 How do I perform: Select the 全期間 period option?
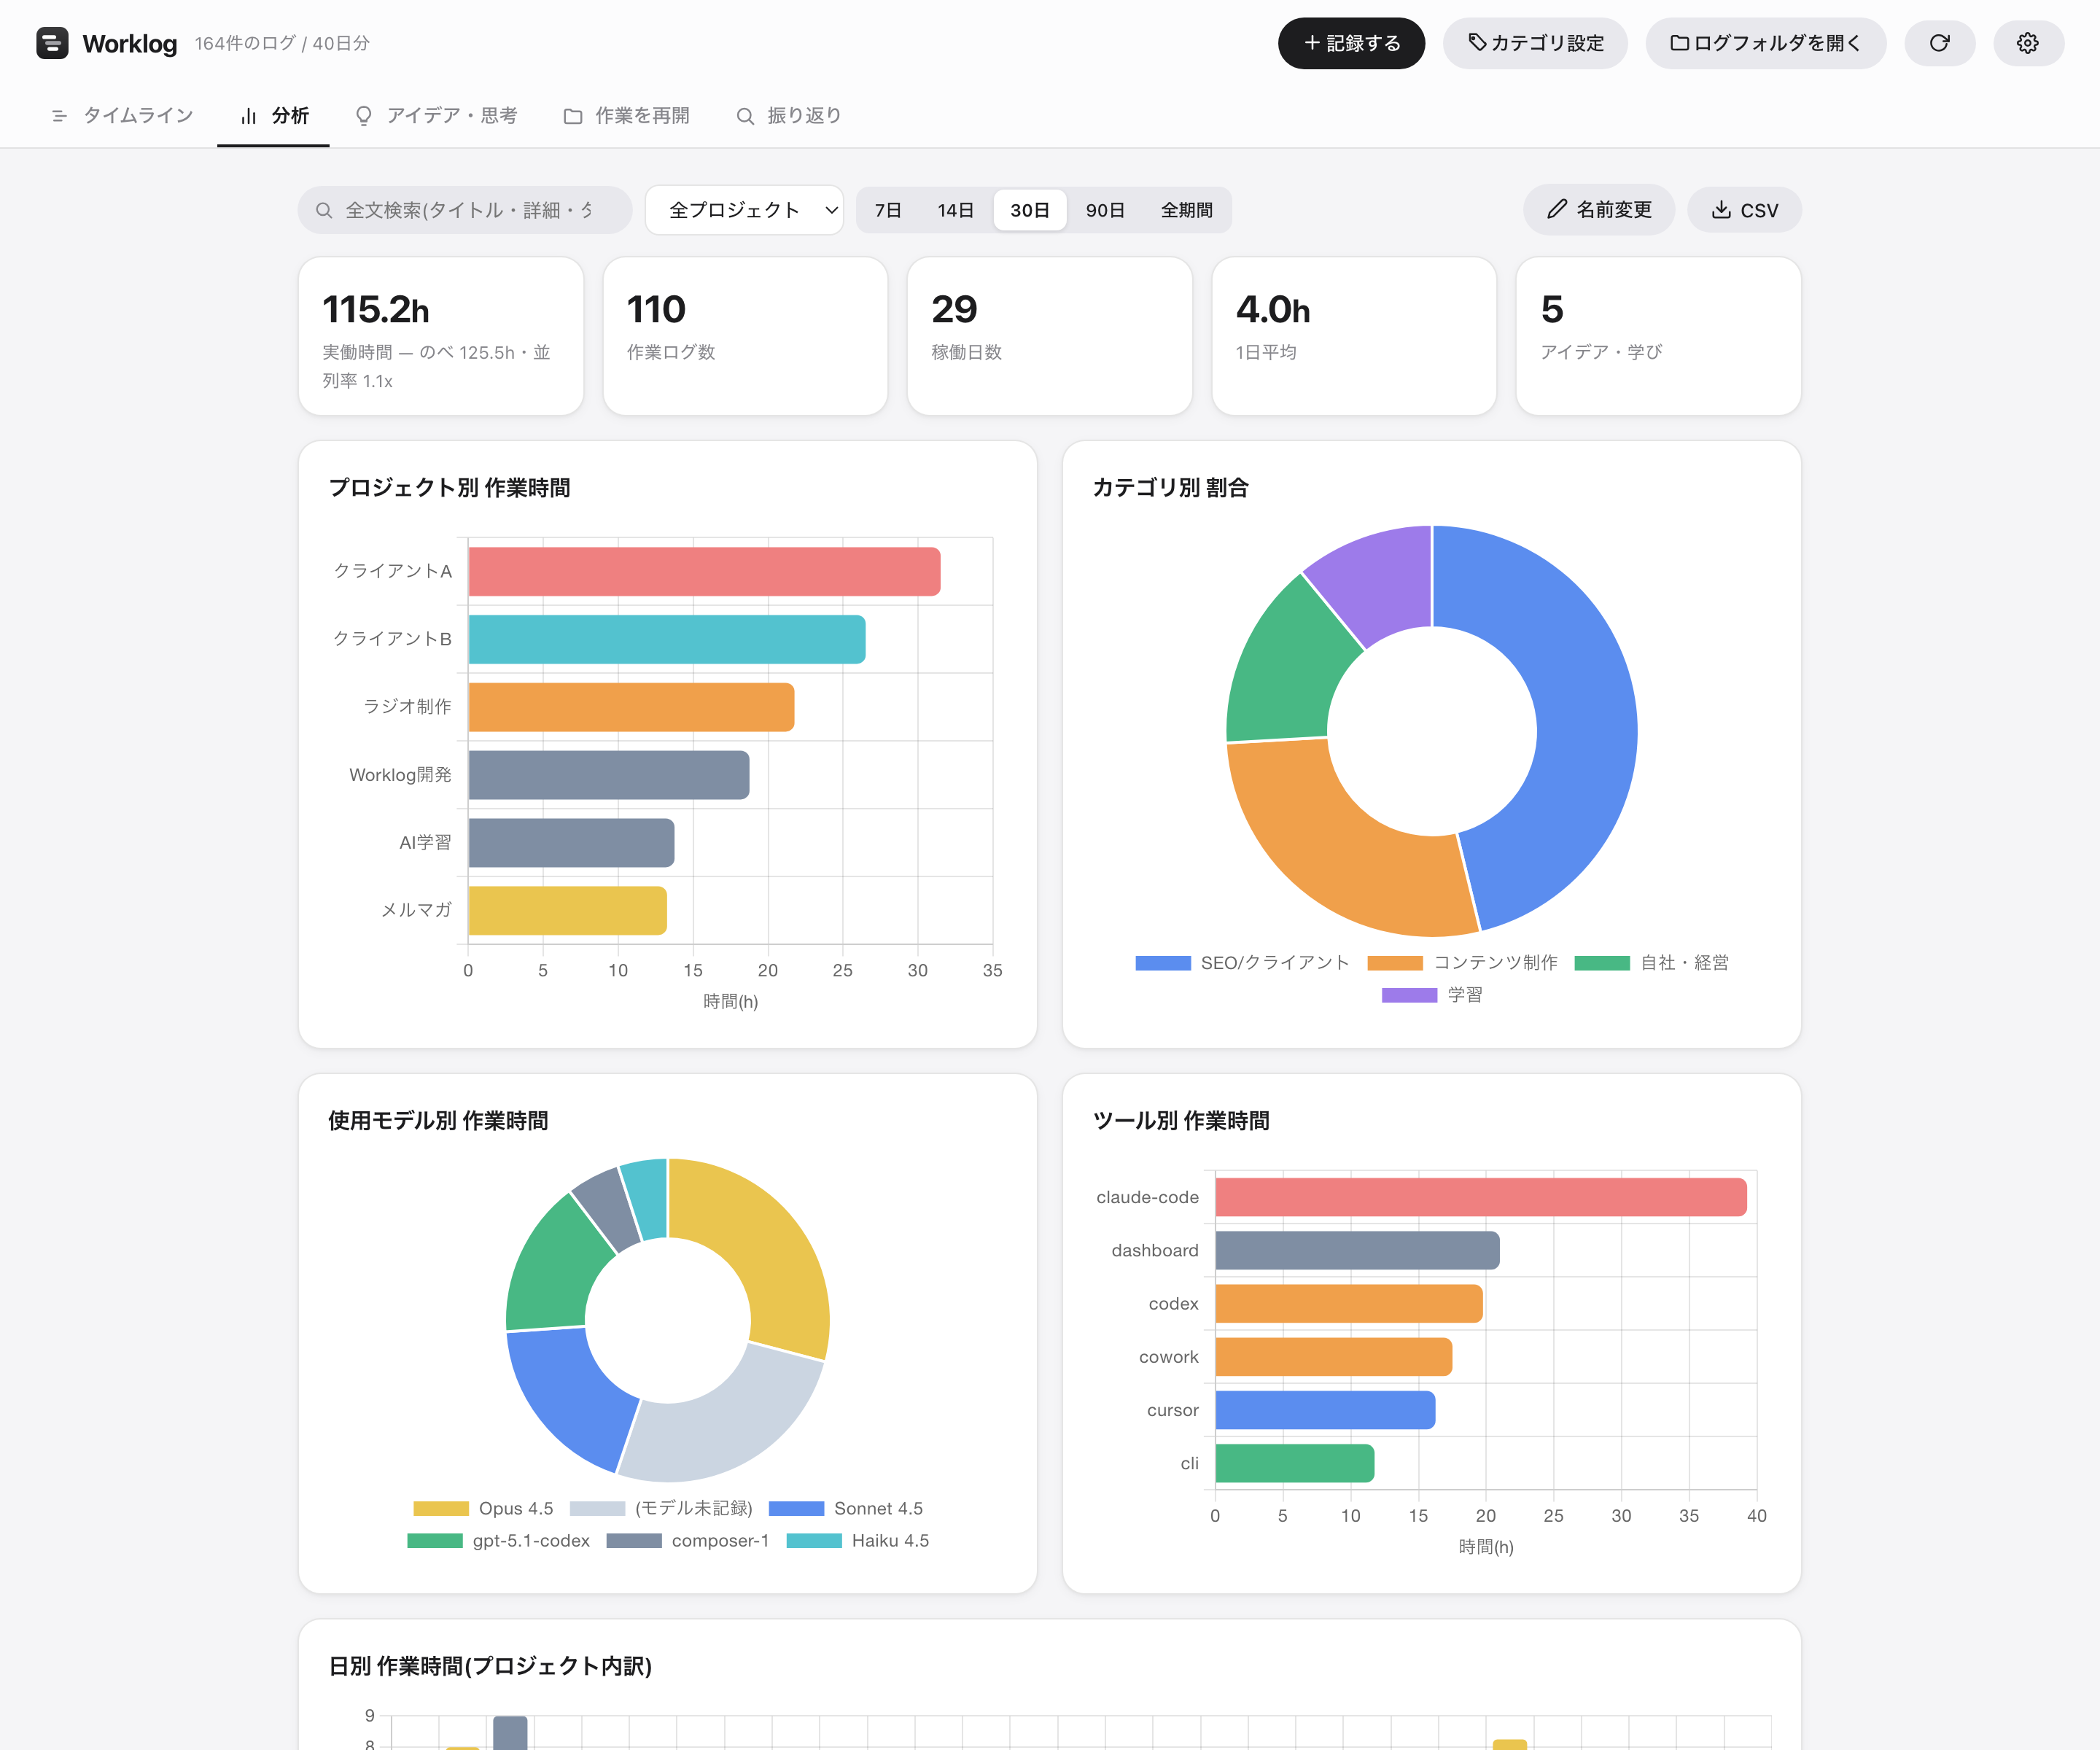click(1186, 210)
